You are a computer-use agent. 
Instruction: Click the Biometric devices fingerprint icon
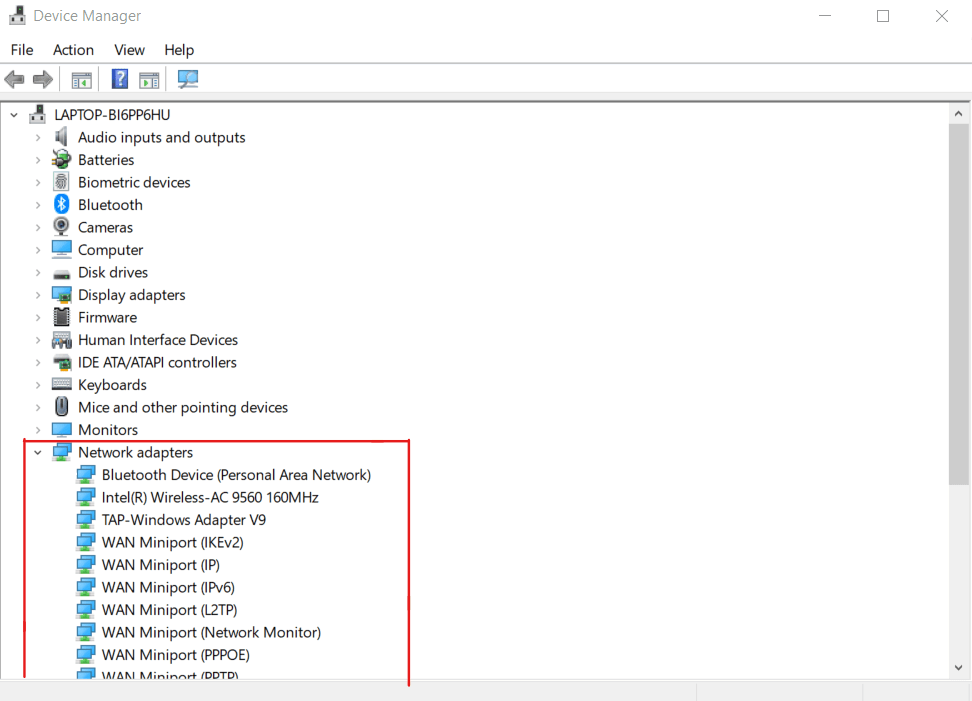click(x=62, y=182)
